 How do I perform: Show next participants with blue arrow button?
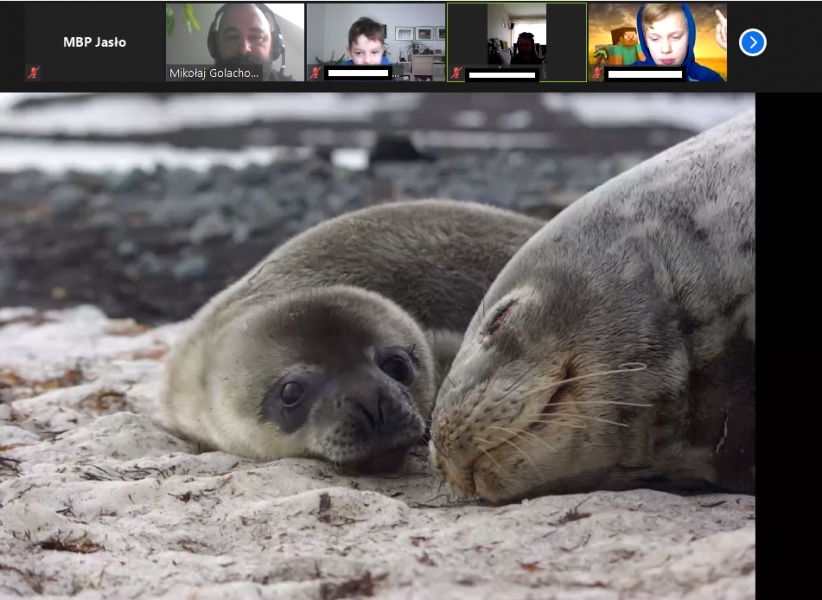753,42
